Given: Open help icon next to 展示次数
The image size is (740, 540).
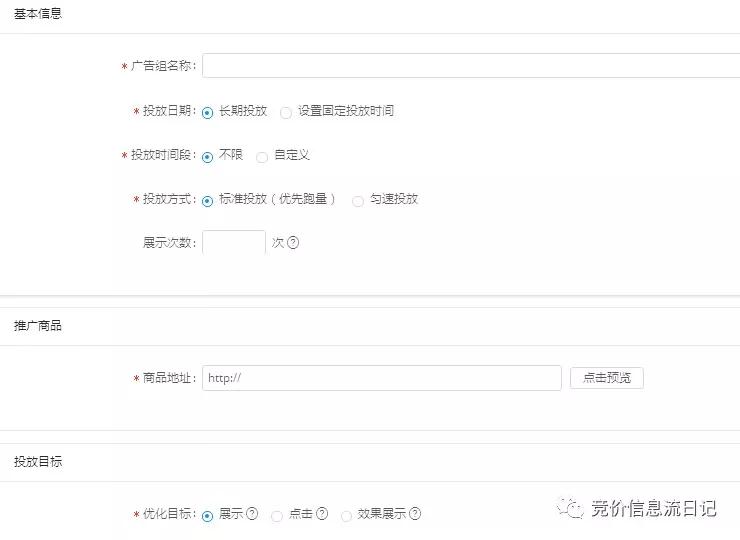Looking at the screenshot, I should pyautogui.click(x=293, y=243).
